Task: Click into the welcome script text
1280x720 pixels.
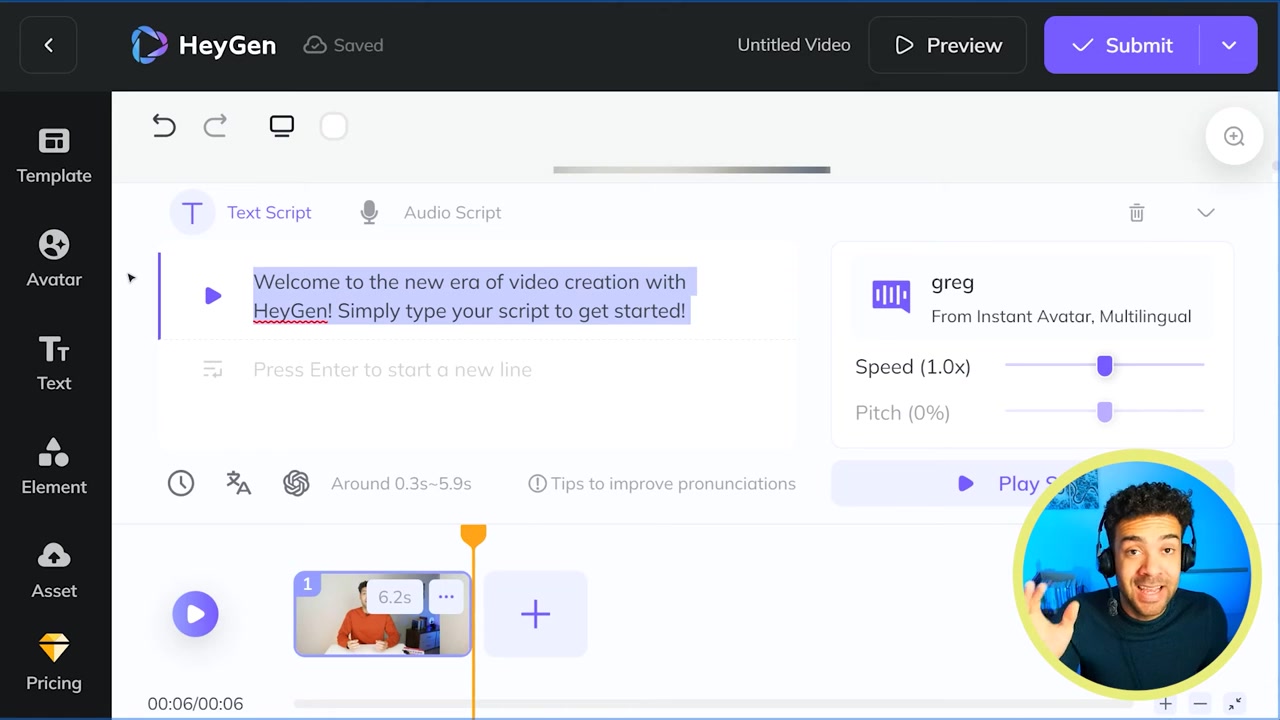Action: tap(470, 296)
